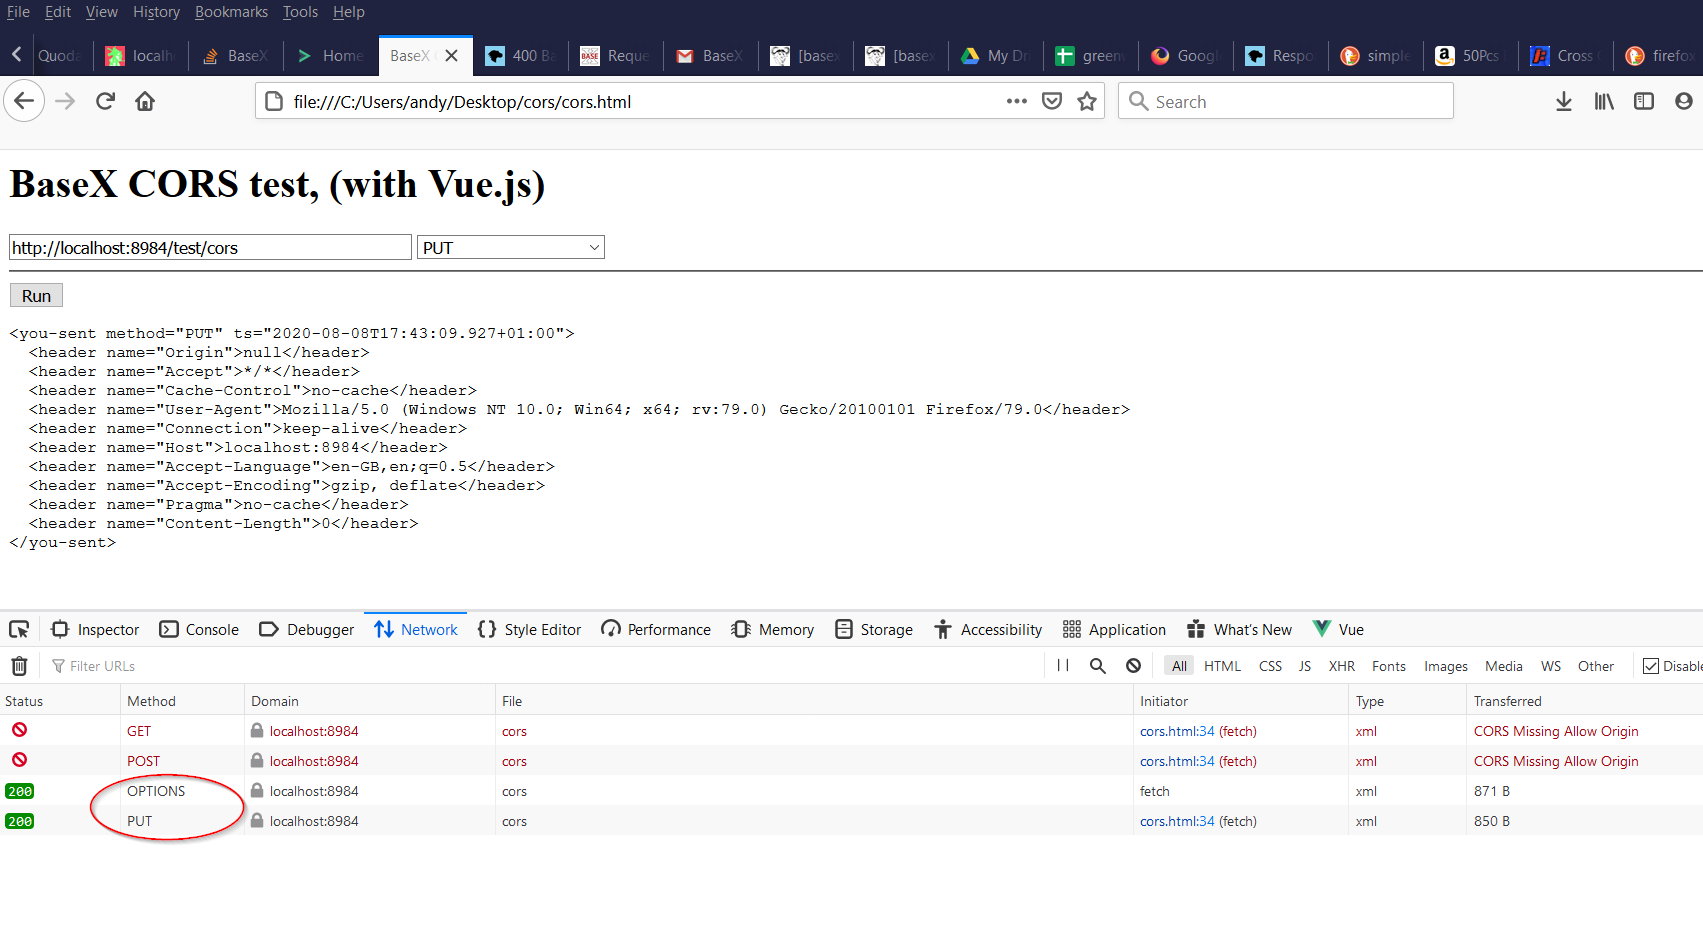This screenshot has height=926, width=1703.
Task: Filter requests by HTML
Action: [1222, 666]
